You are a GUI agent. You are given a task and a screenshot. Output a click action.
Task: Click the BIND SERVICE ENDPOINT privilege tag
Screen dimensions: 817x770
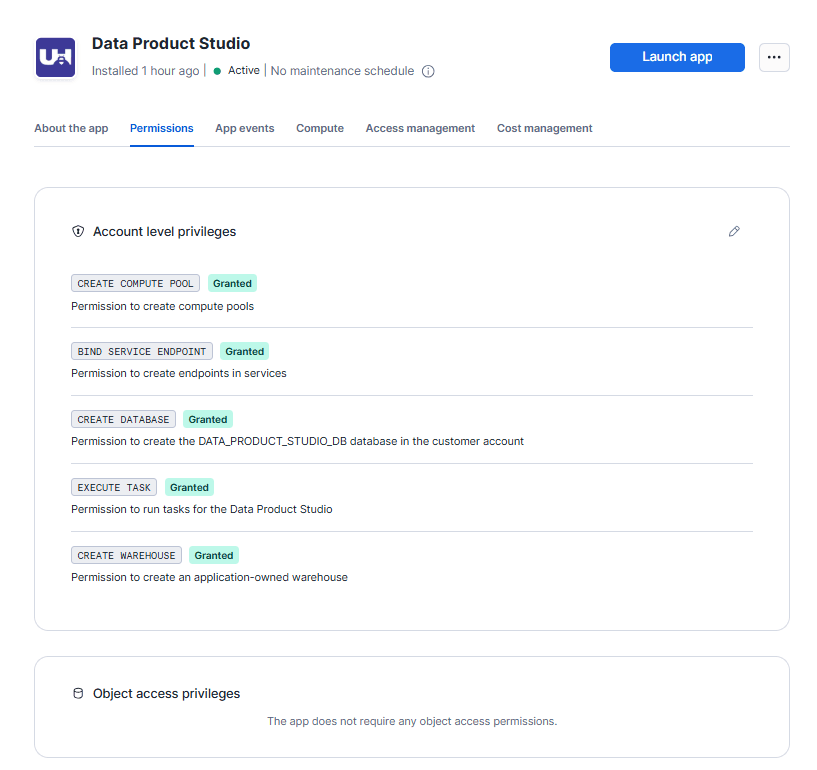point(142,351)
